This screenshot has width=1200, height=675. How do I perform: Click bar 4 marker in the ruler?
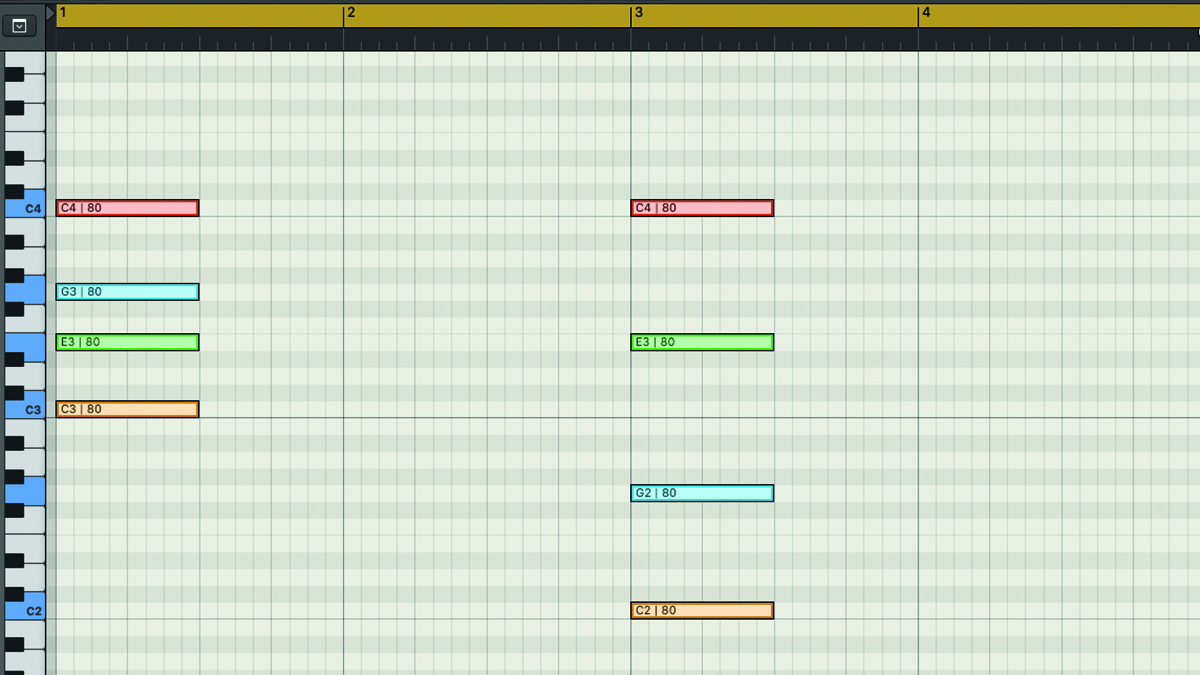click(926, 13)
